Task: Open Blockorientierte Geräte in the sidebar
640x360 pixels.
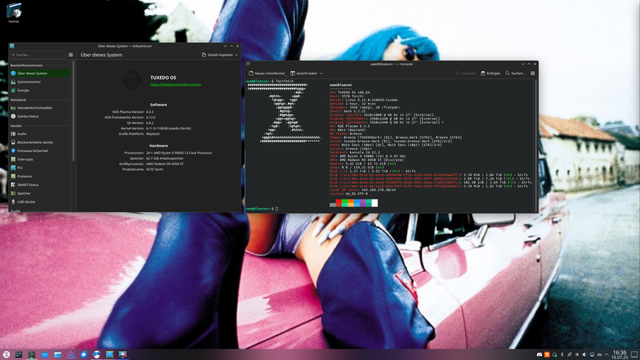Action: [40, 142]
